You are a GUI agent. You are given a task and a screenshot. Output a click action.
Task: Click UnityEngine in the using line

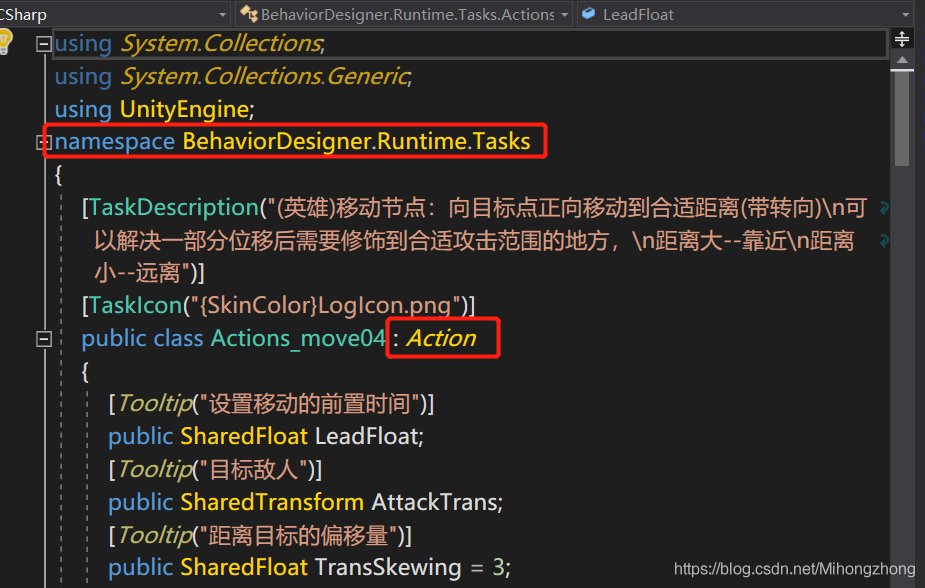[184, 110]
